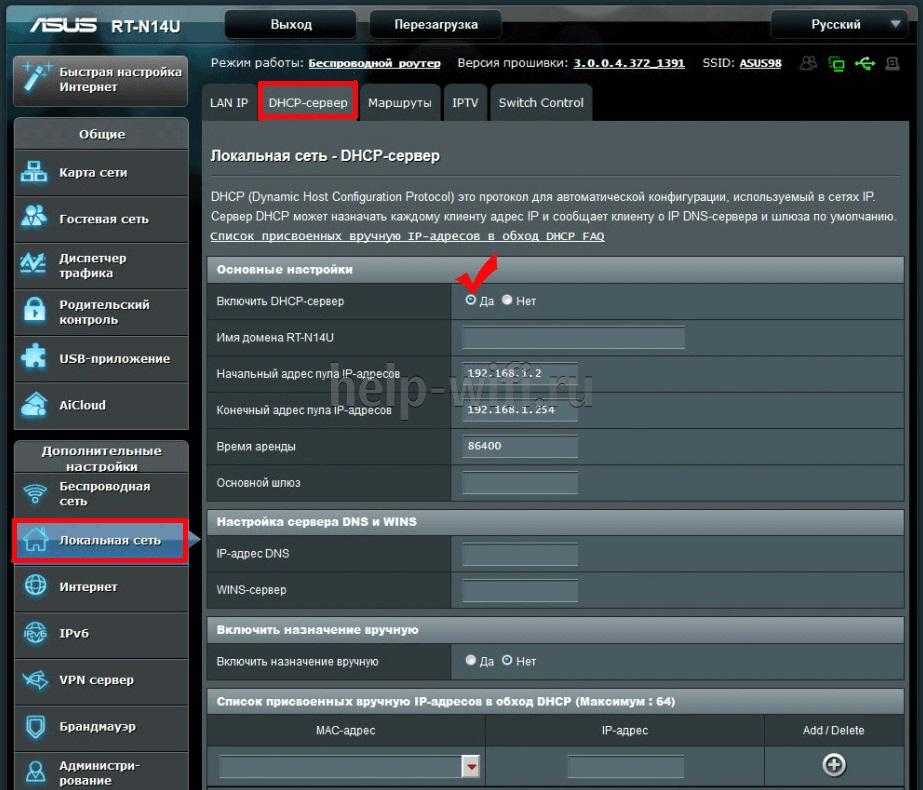Open Быстрая настройка Интернет wizard
This screenshot has height=790, width=923.
(100, 79)
